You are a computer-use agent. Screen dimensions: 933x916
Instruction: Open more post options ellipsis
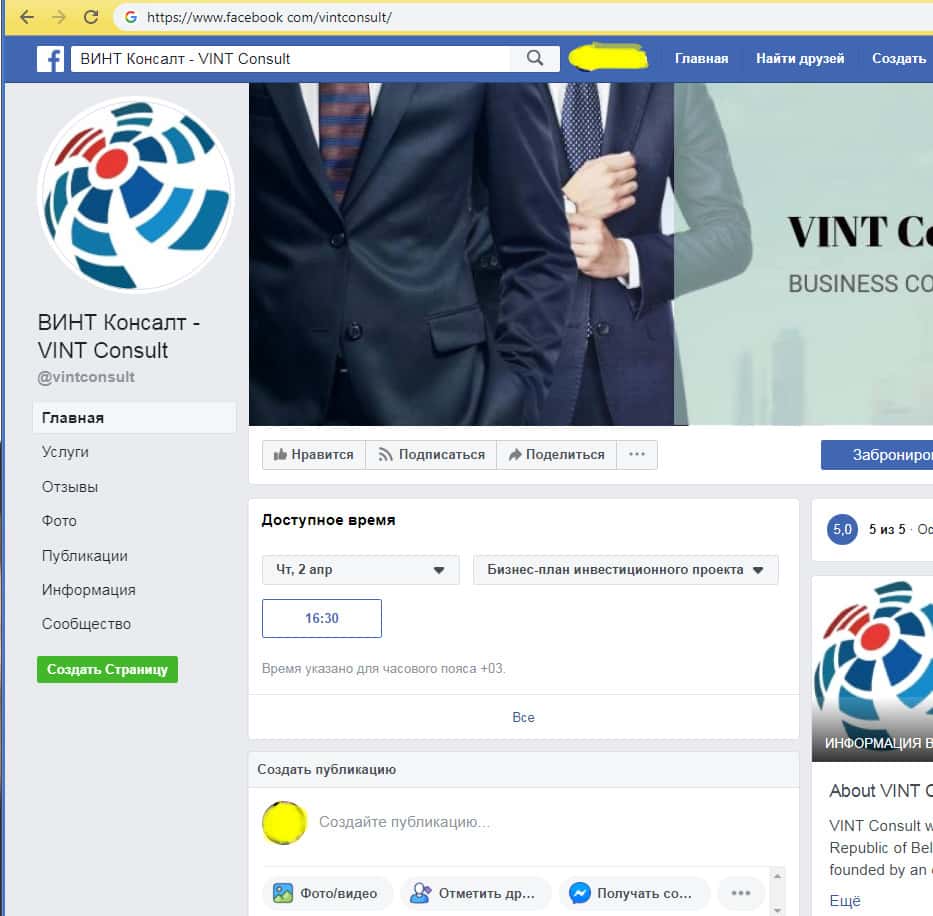pos(740,893)
